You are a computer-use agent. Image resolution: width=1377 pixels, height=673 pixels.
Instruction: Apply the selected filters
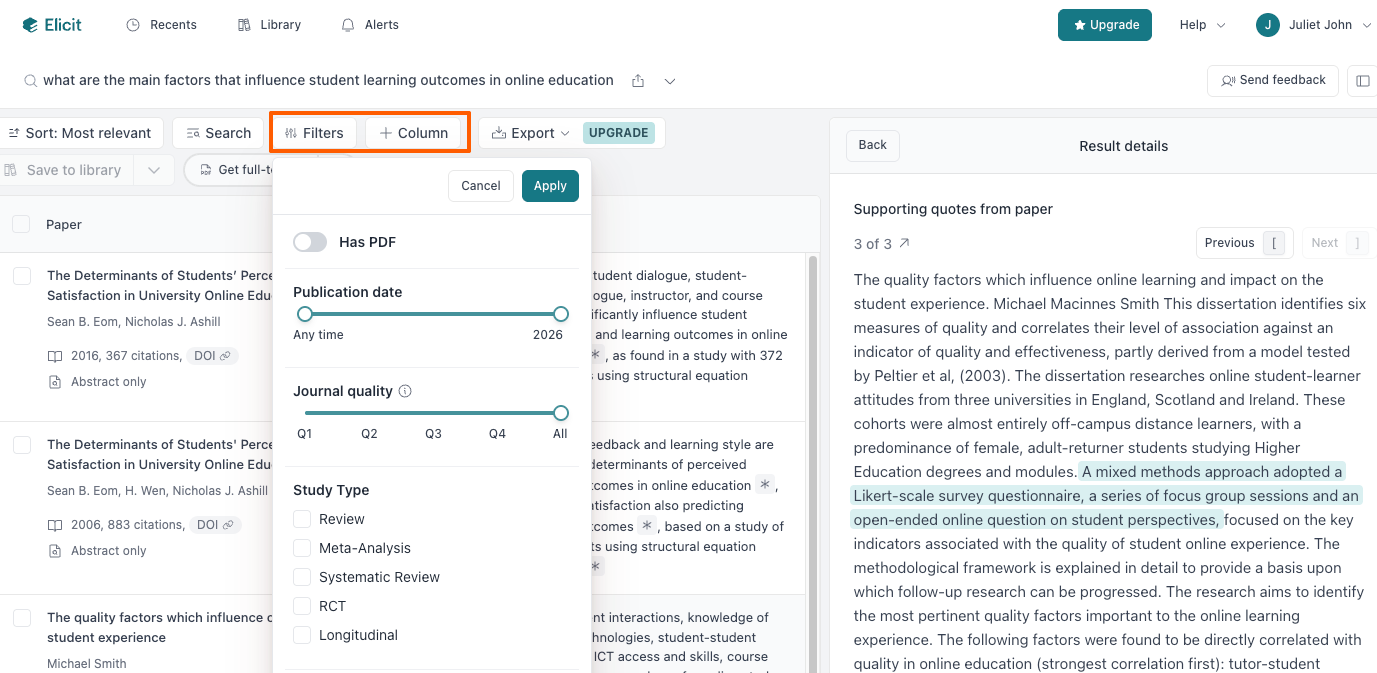coord(549,185)
